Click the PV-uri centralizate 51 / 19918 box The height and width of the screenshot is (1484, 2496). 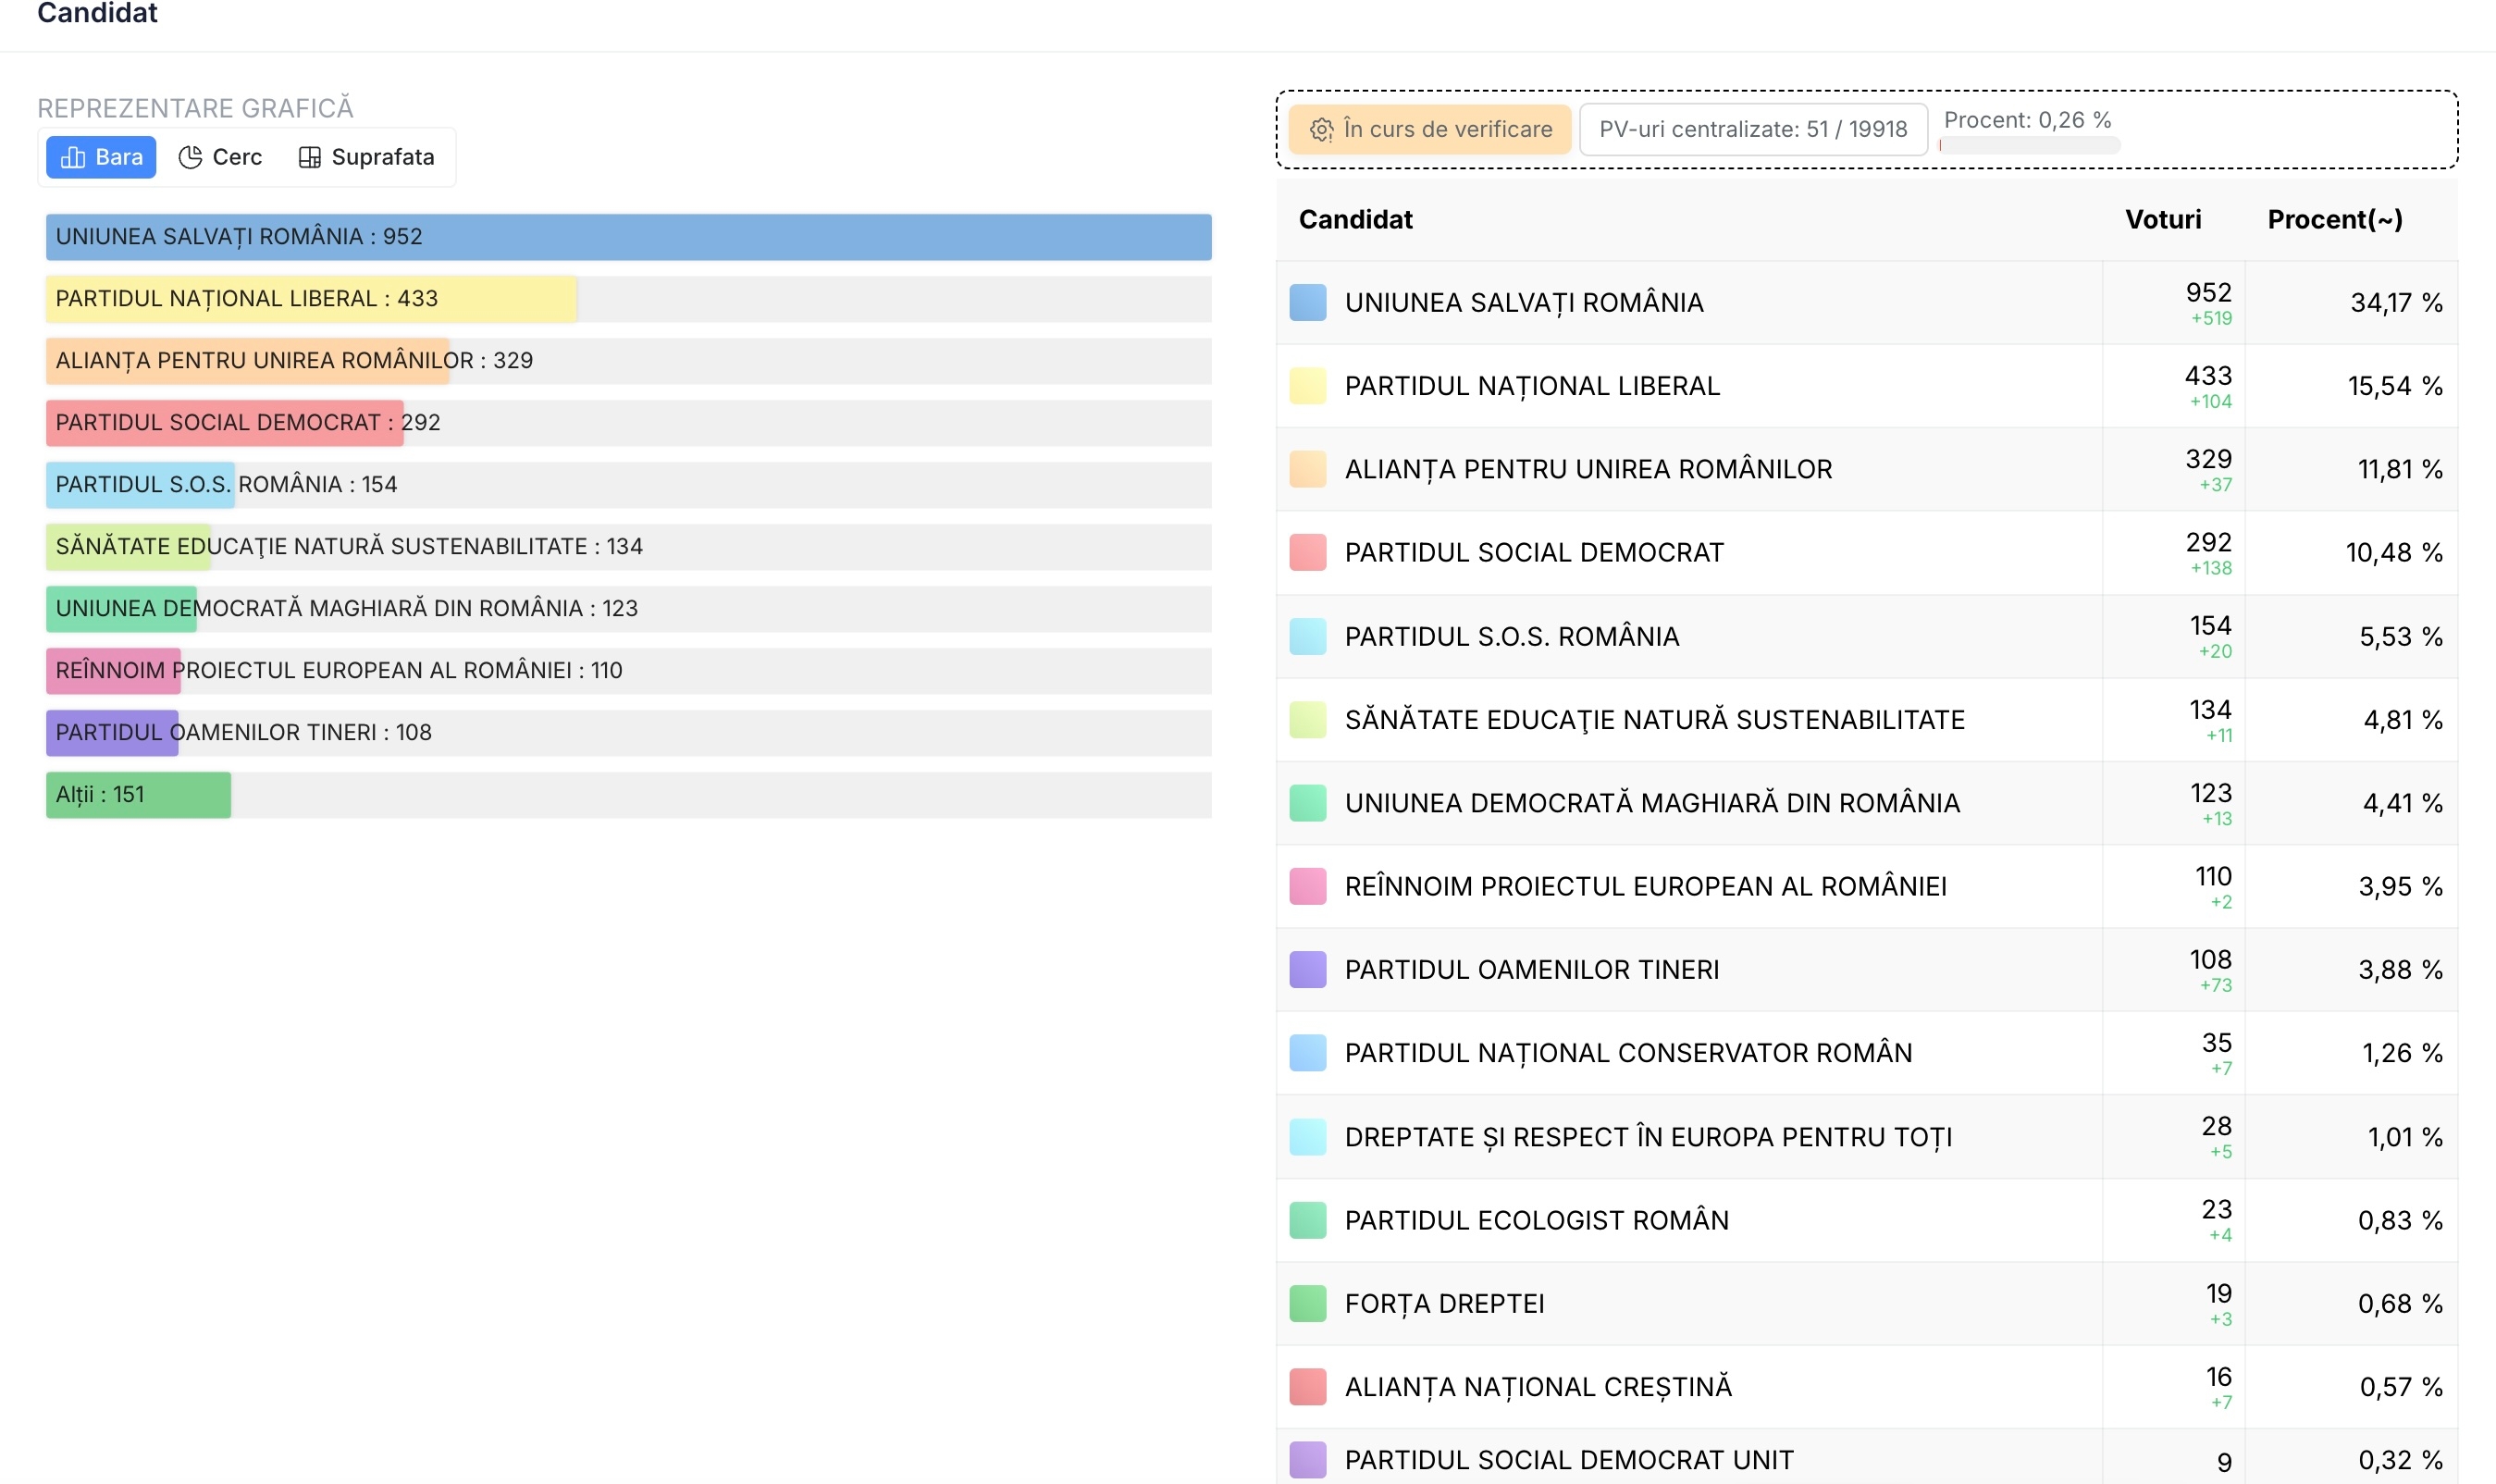click(1753, 129)
